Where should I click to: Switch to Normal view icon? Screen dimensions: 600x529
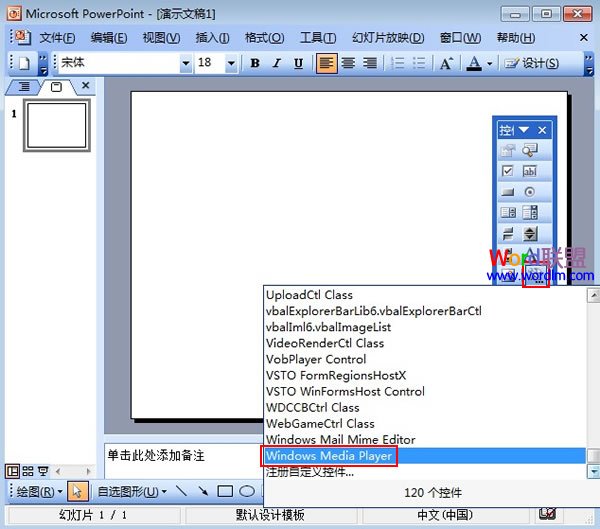13,471
